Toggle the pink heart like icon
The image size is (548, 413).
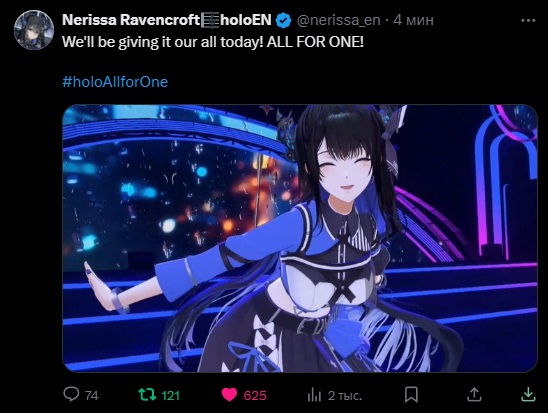point(229,395)
